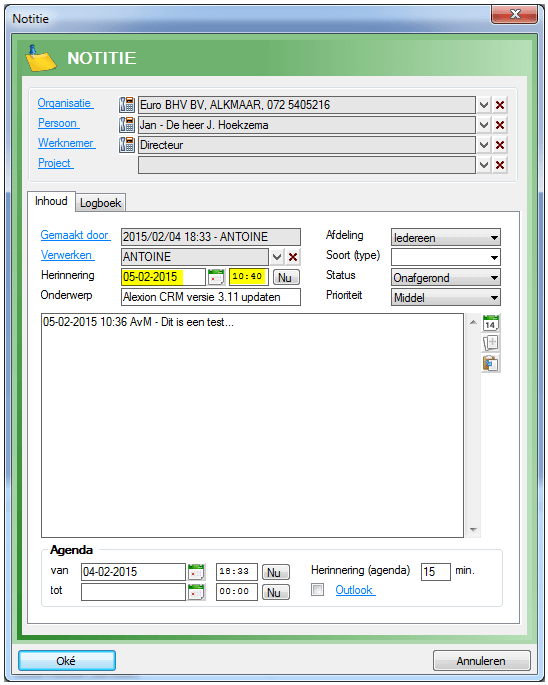This screenshot has height=685, width=548.
Task: Open the empty Soort (type) dropdown
Action: coord(446,257)
